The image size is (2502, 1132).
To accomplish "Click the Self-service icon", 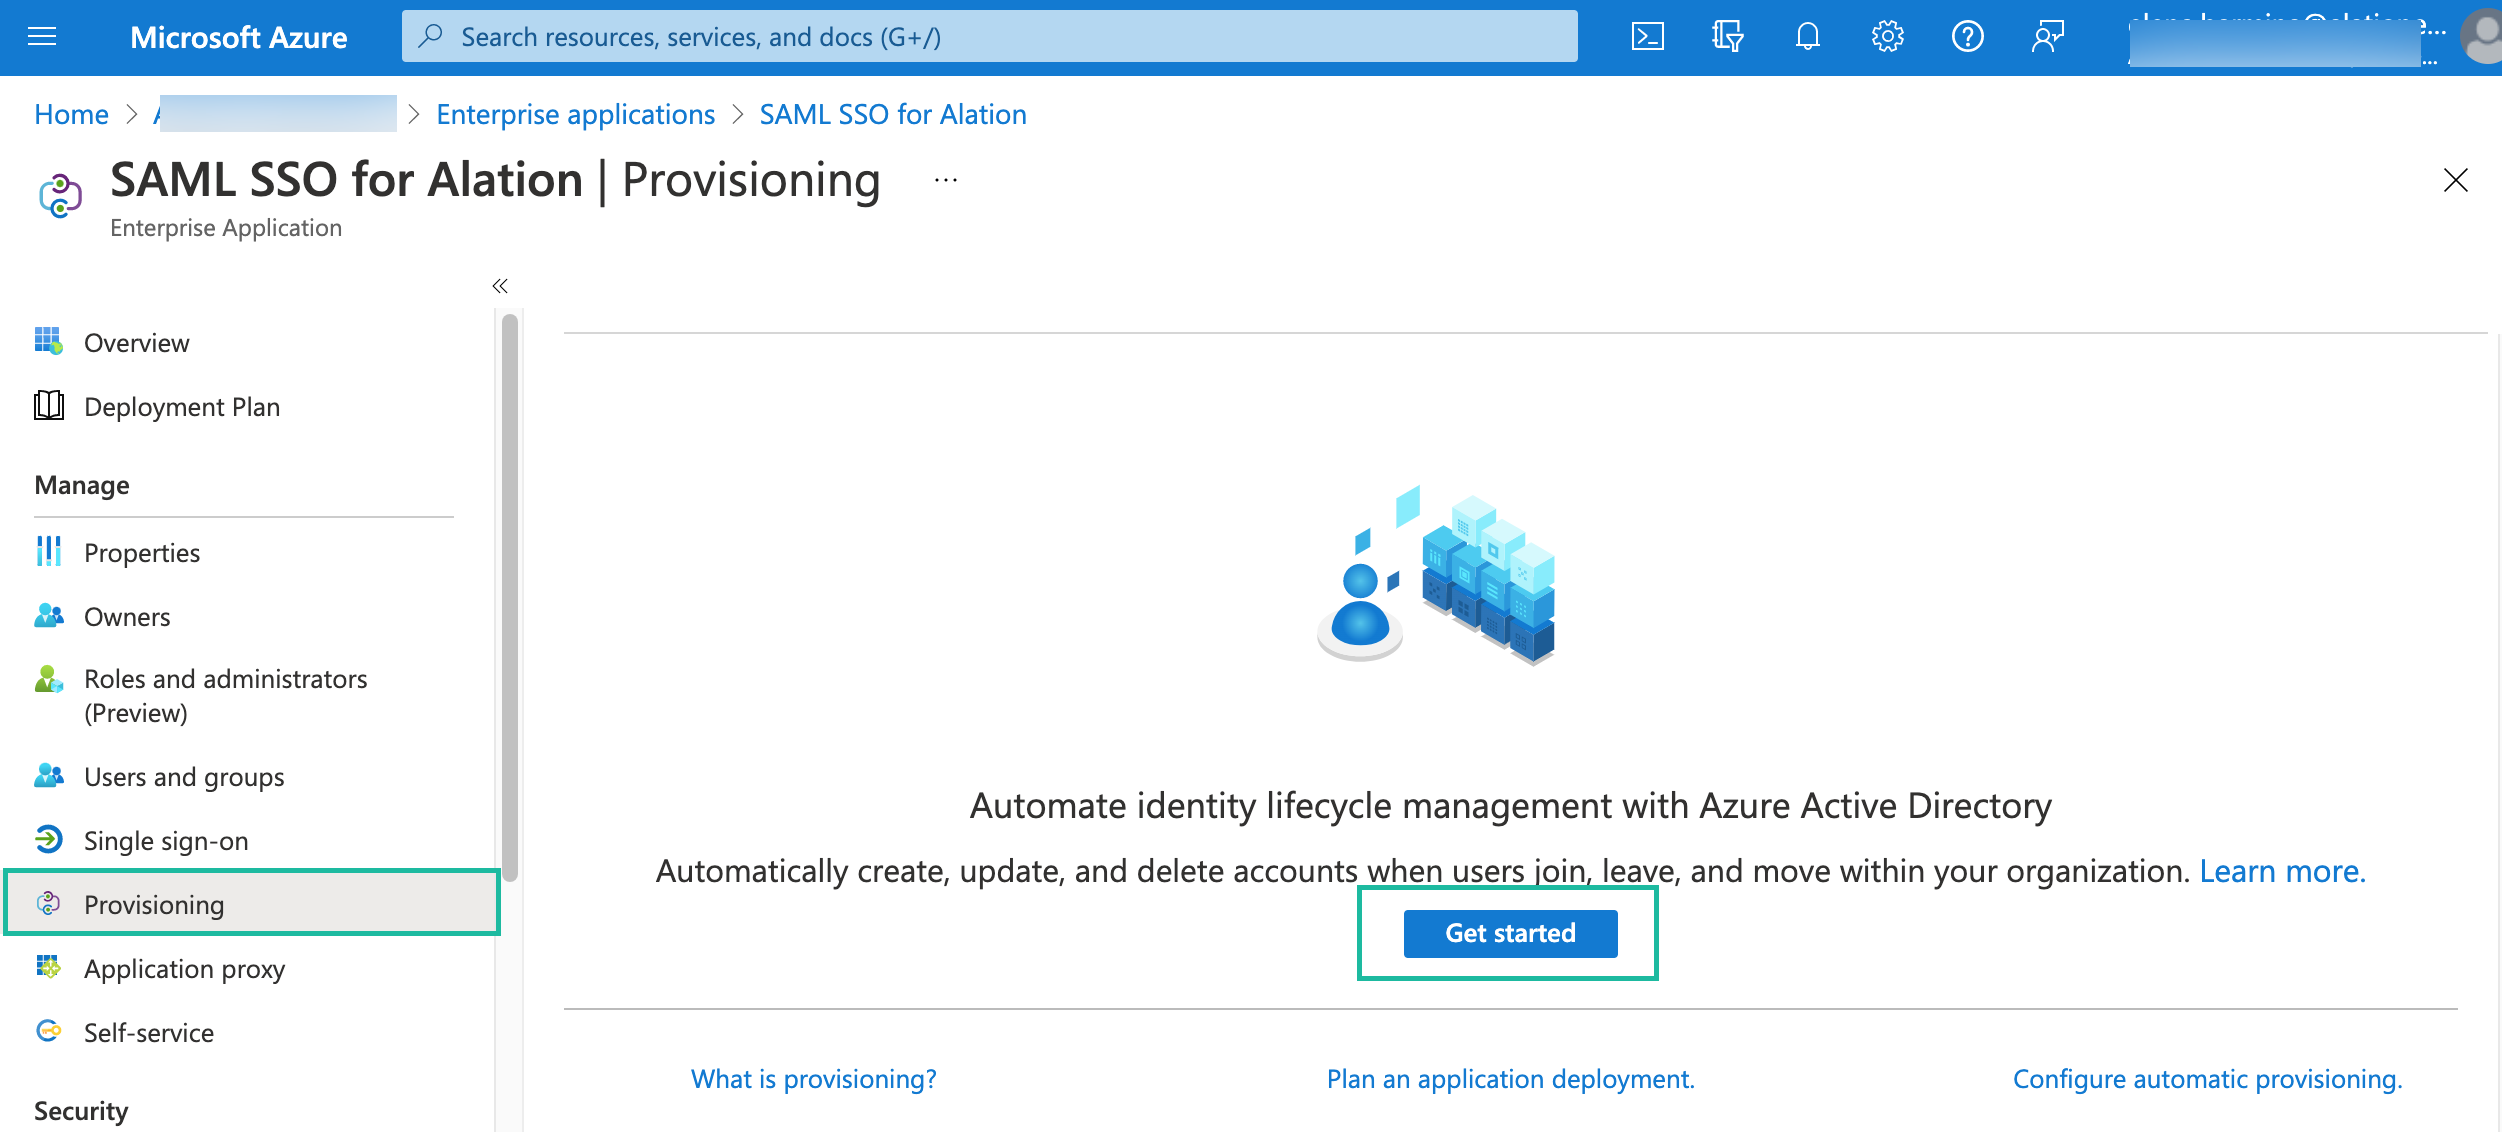I will [49, 1031].
